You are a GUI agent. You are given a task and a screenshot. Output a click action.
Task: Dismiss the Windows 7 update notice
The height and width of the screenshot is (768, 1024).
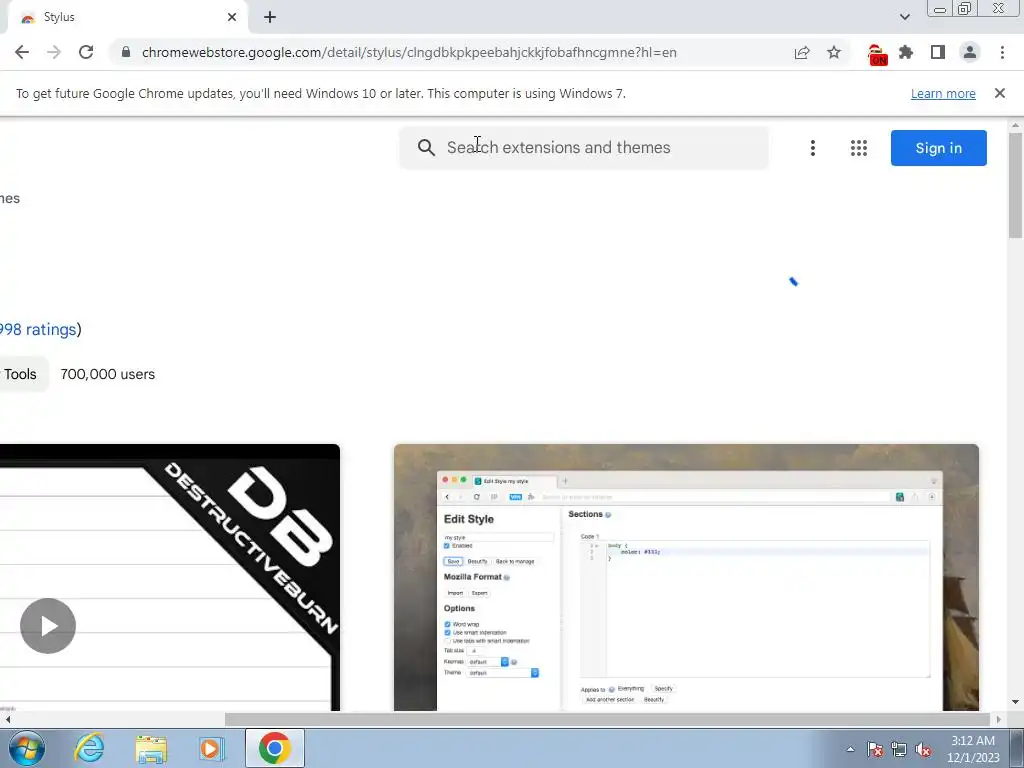999,93
